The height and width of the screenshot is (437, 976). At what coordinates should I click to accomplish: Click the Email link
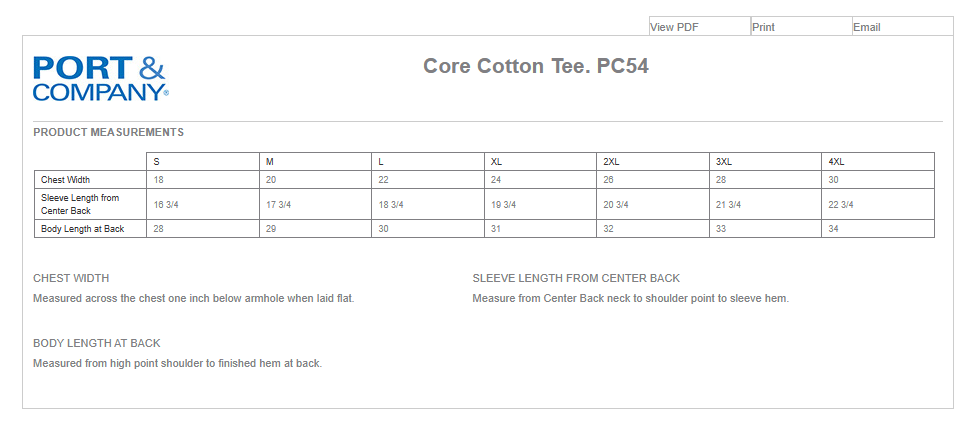point(866,27)
